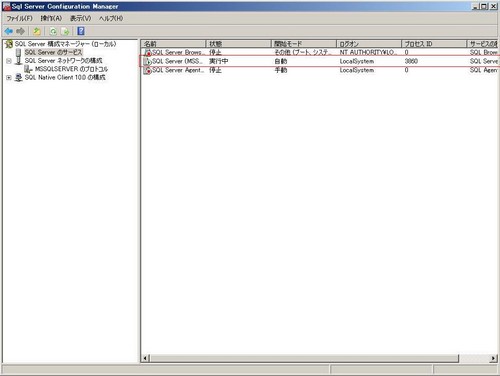
Task: Click the SQL Native Client 10.0 node icon
Action: [19, 77]
